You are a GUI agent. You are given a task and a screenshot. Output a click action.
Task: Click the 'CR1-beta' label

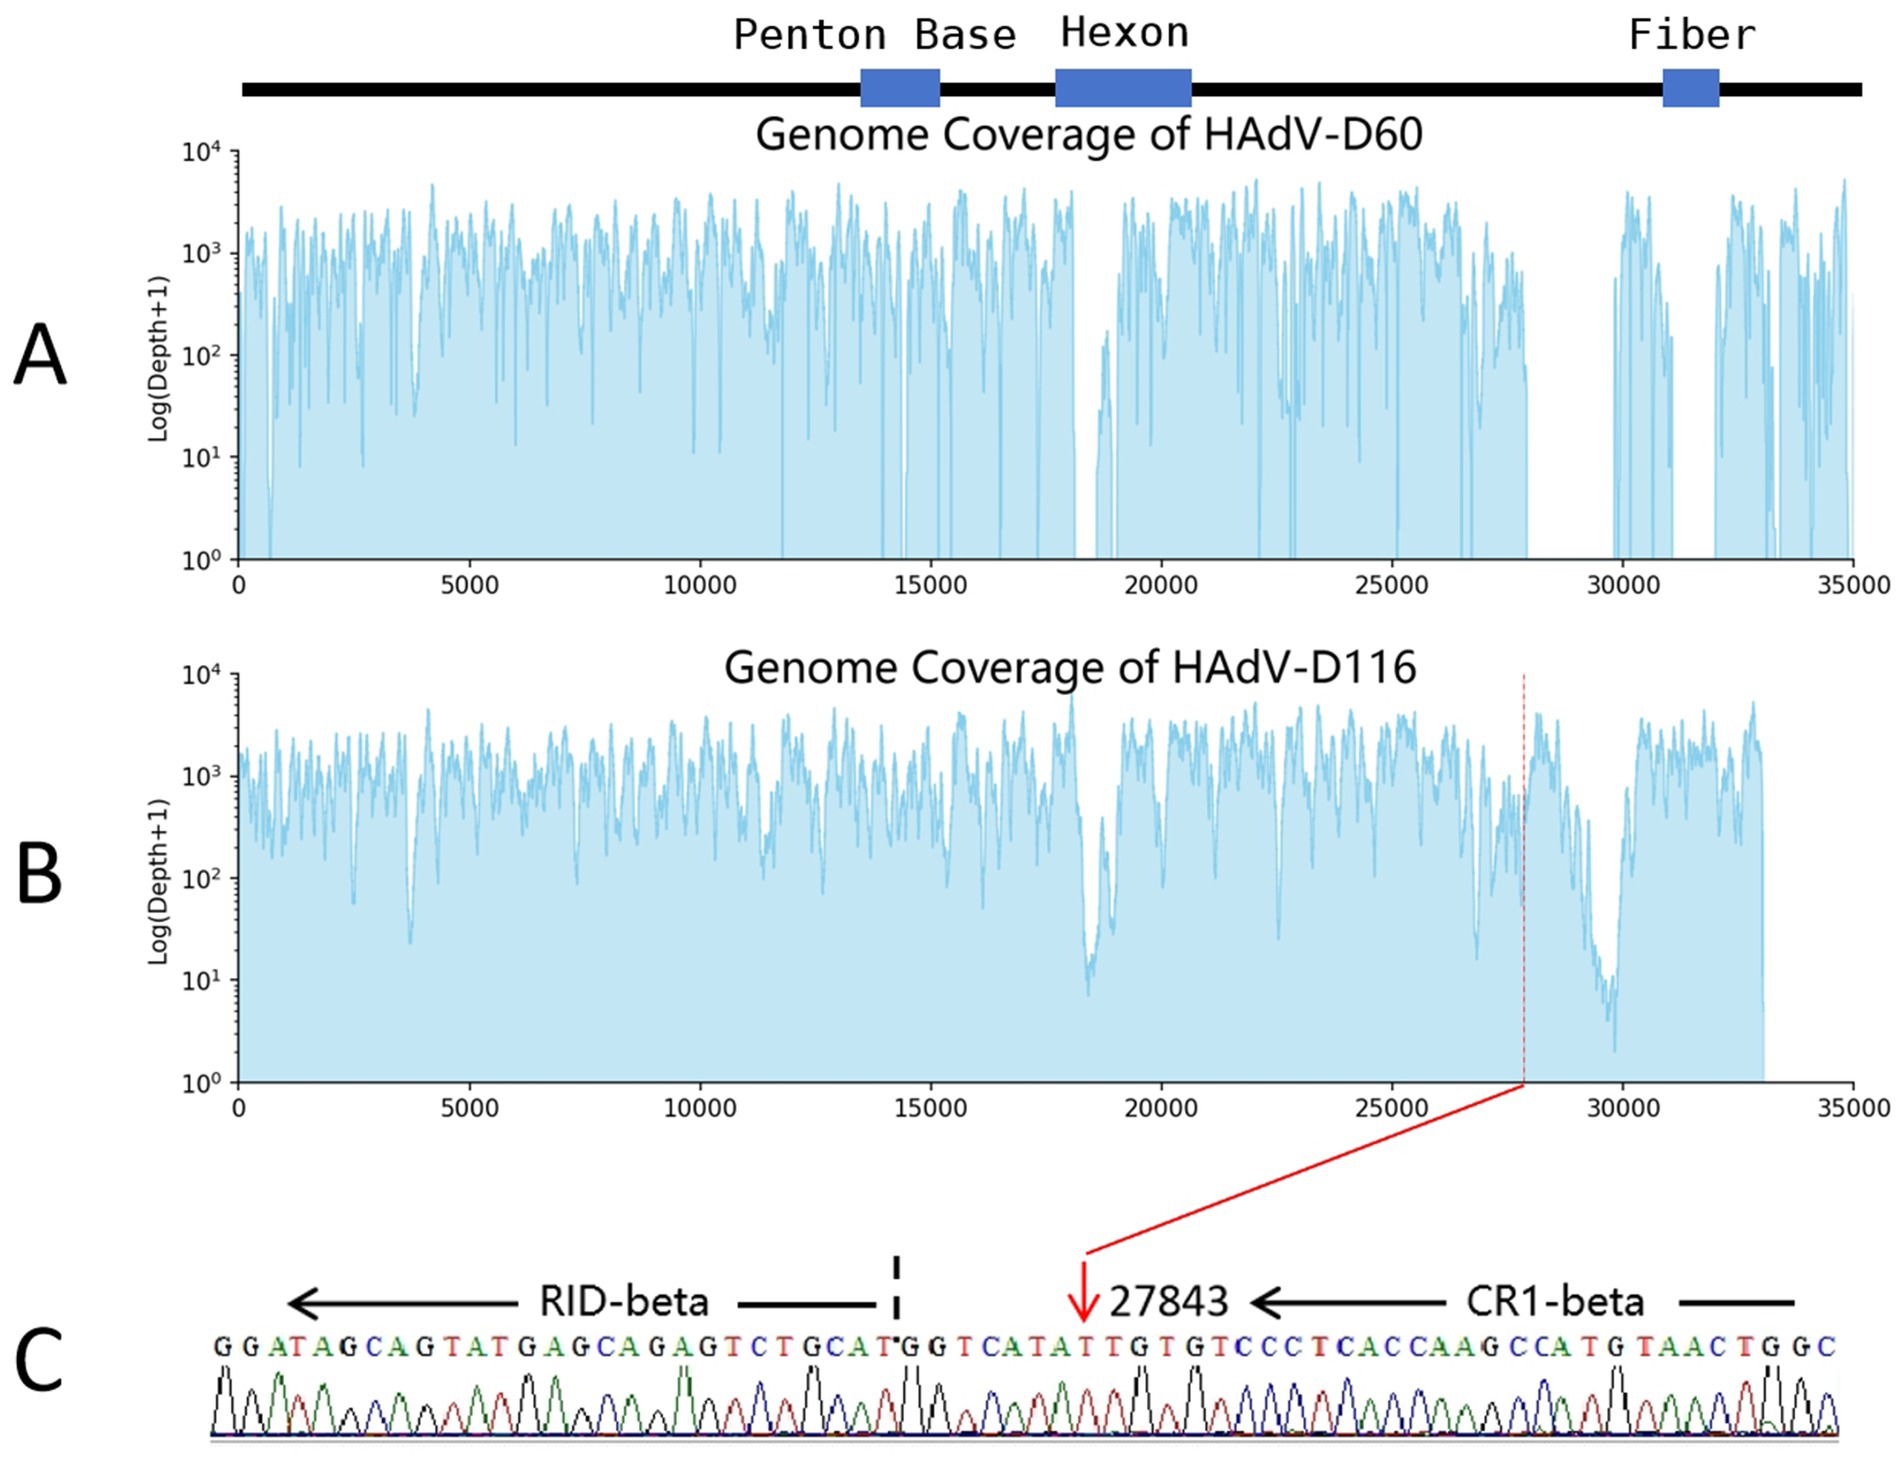1555,1301
